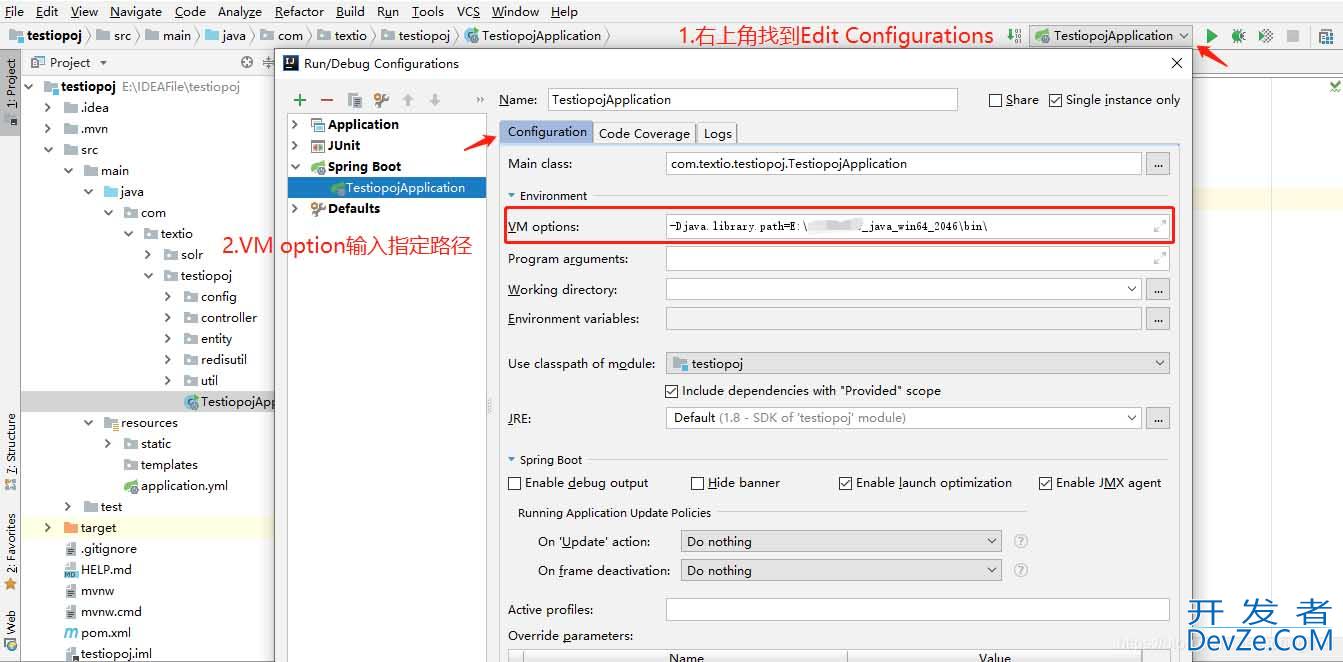Collapse the Spring Boot settings section
Image resolution: width=1343 pixels, height=662 pixels.
coord(512,460)
